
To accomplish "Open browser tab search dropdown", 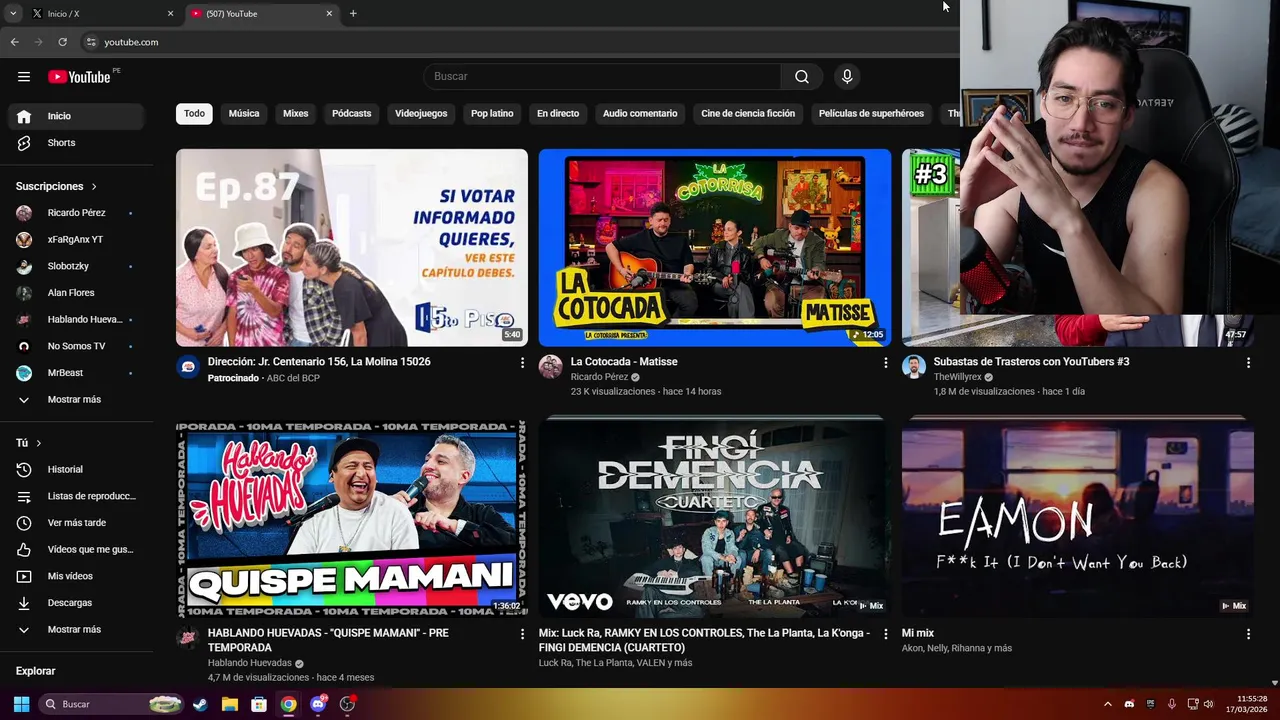I will pyautogui.click(x=13, y=13).
